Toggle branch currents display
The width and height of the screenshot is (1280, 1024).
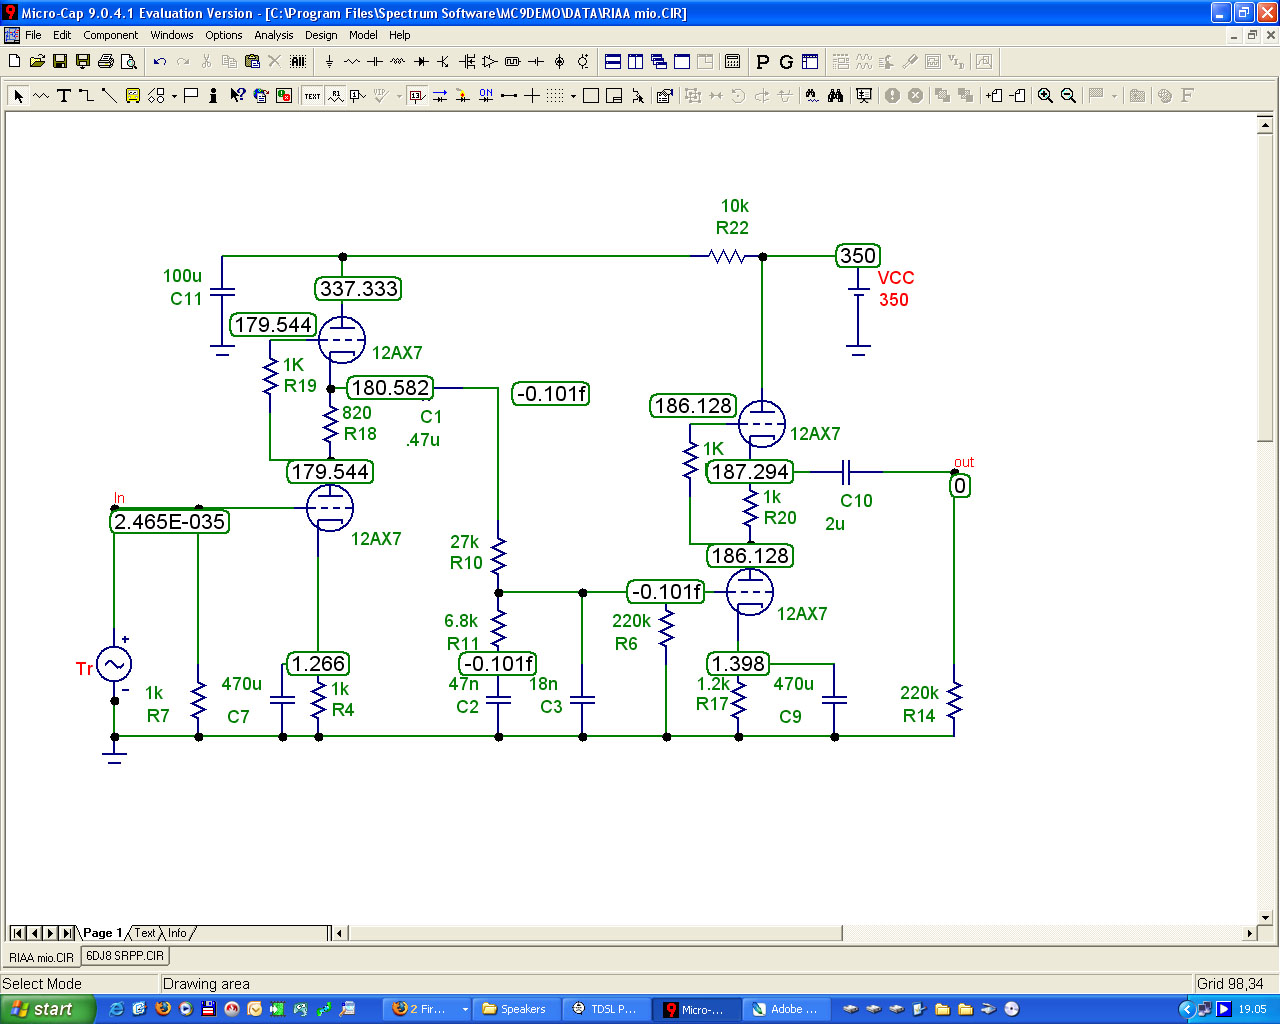pyautogui.click(x=440, y=96)
